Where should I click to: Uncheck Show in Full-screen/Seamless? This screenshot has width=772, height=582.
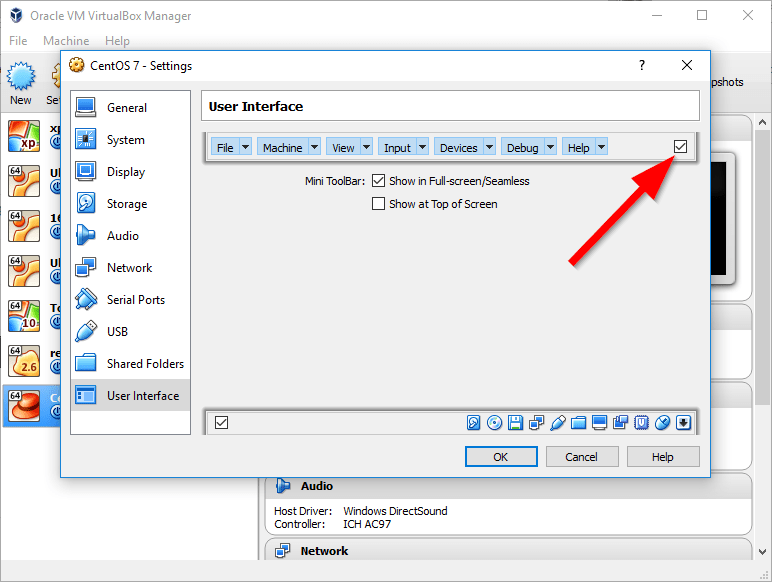coord(378,181)
